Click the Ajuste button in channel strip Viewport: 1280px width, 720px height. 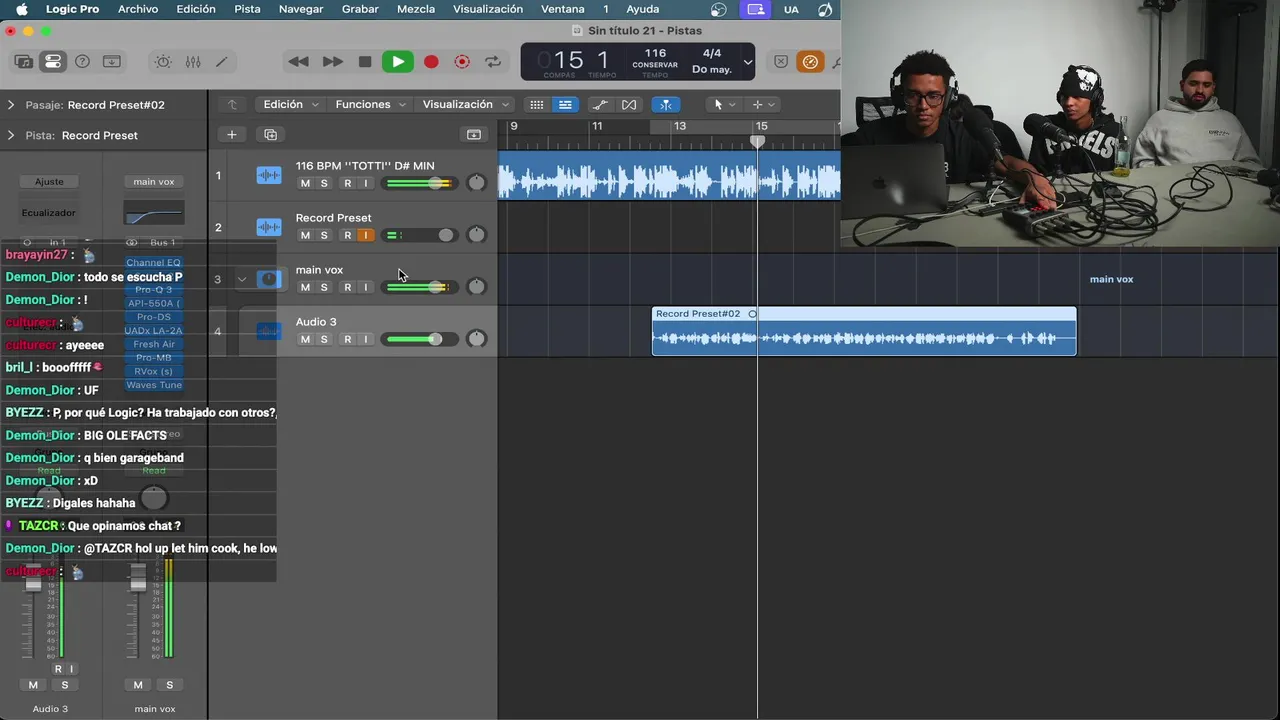pos(49,182)
